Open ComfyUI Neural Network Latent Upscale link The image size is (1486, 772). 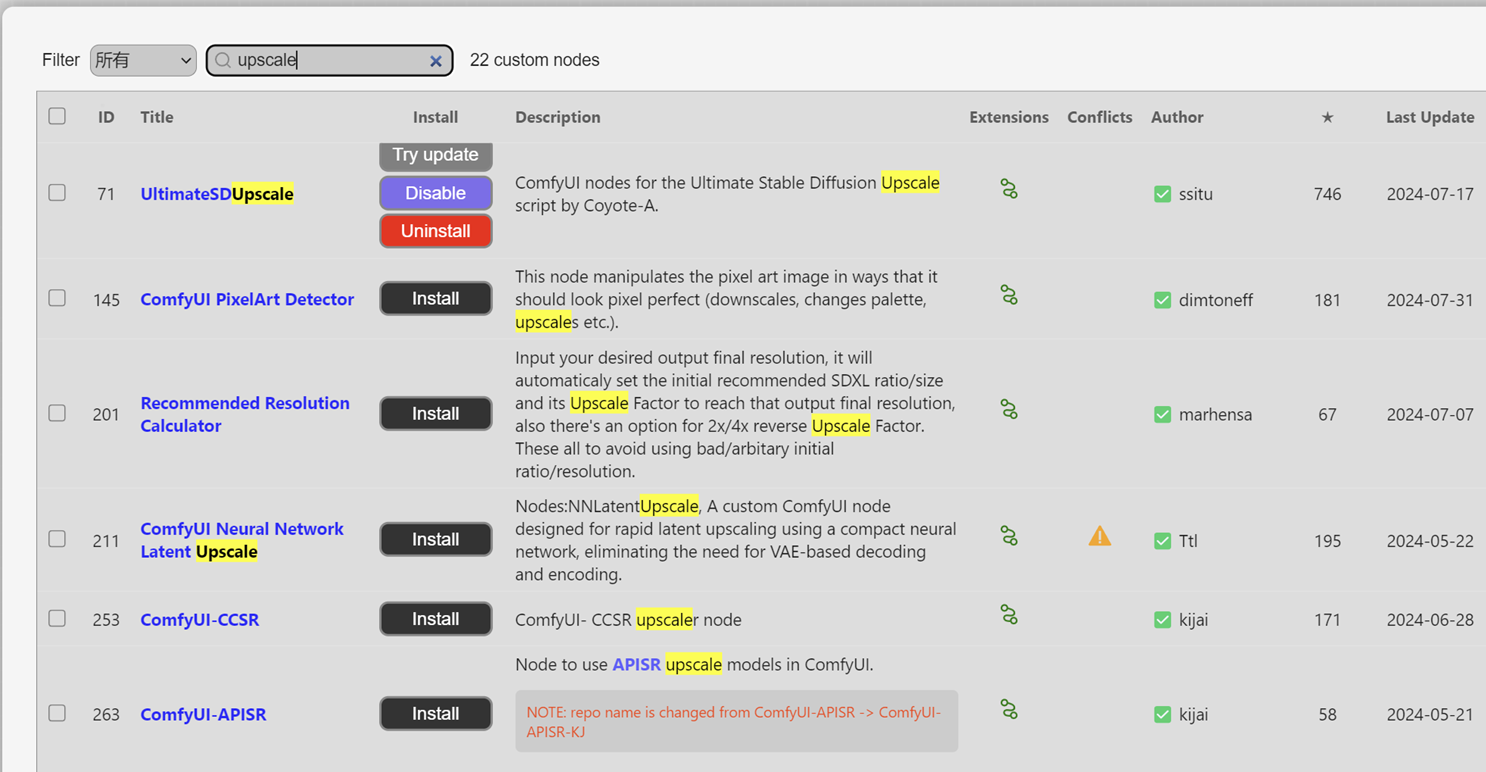(x=242, y=540)
